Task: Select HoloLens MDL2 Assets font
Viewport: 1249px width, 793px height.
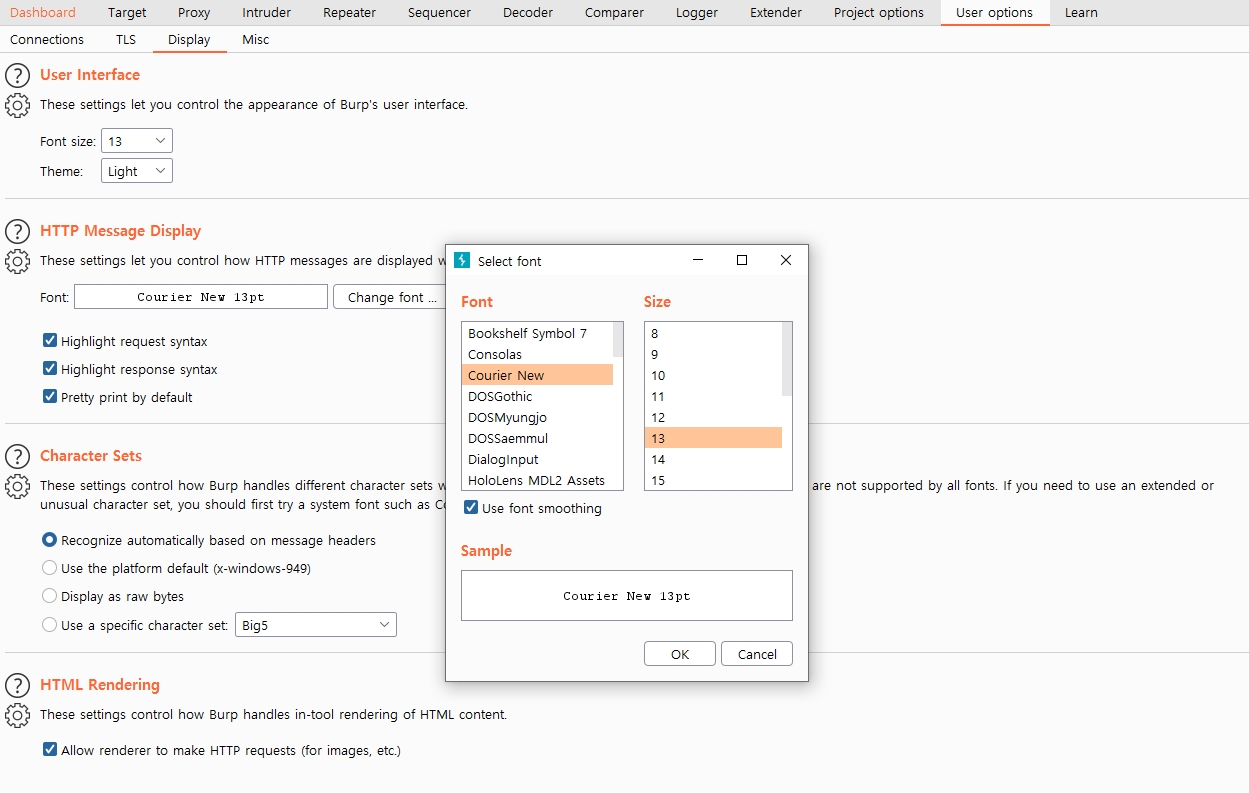Action: (537, 480)
